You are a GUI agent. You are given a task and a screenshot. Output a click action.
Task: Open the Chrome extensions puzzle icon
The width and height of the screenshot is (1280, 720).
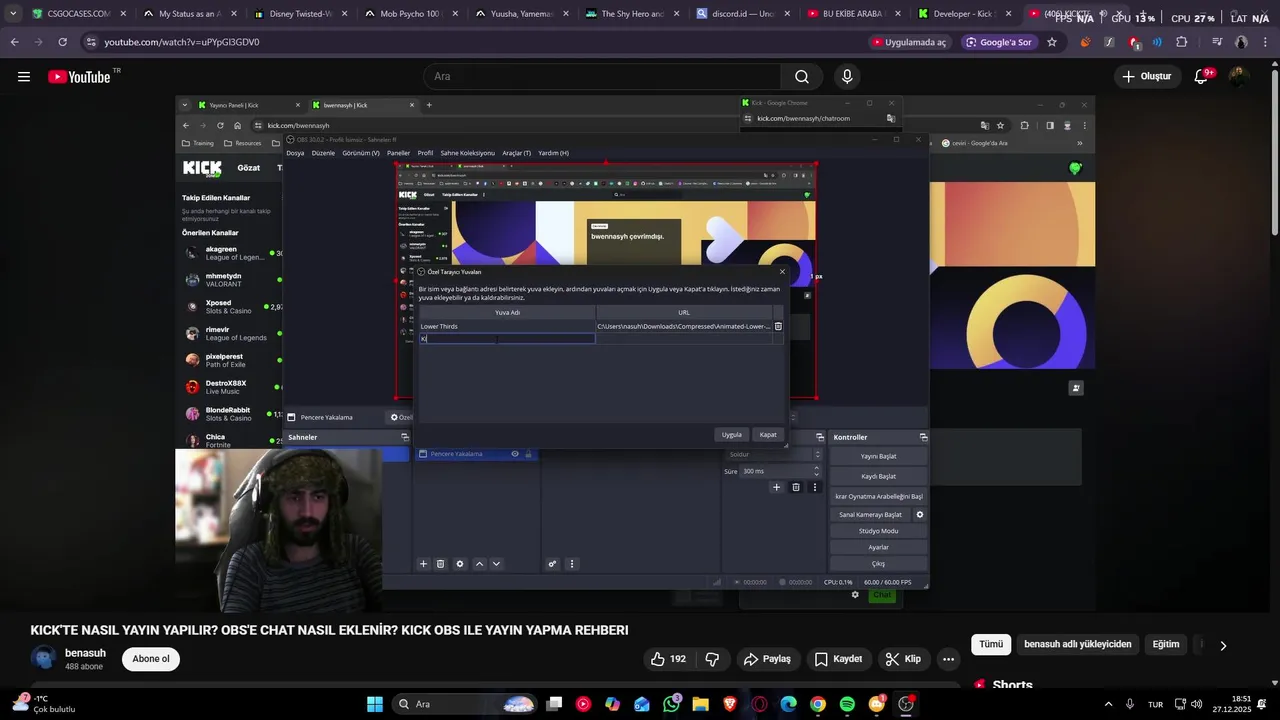[x=1182, y=42]
